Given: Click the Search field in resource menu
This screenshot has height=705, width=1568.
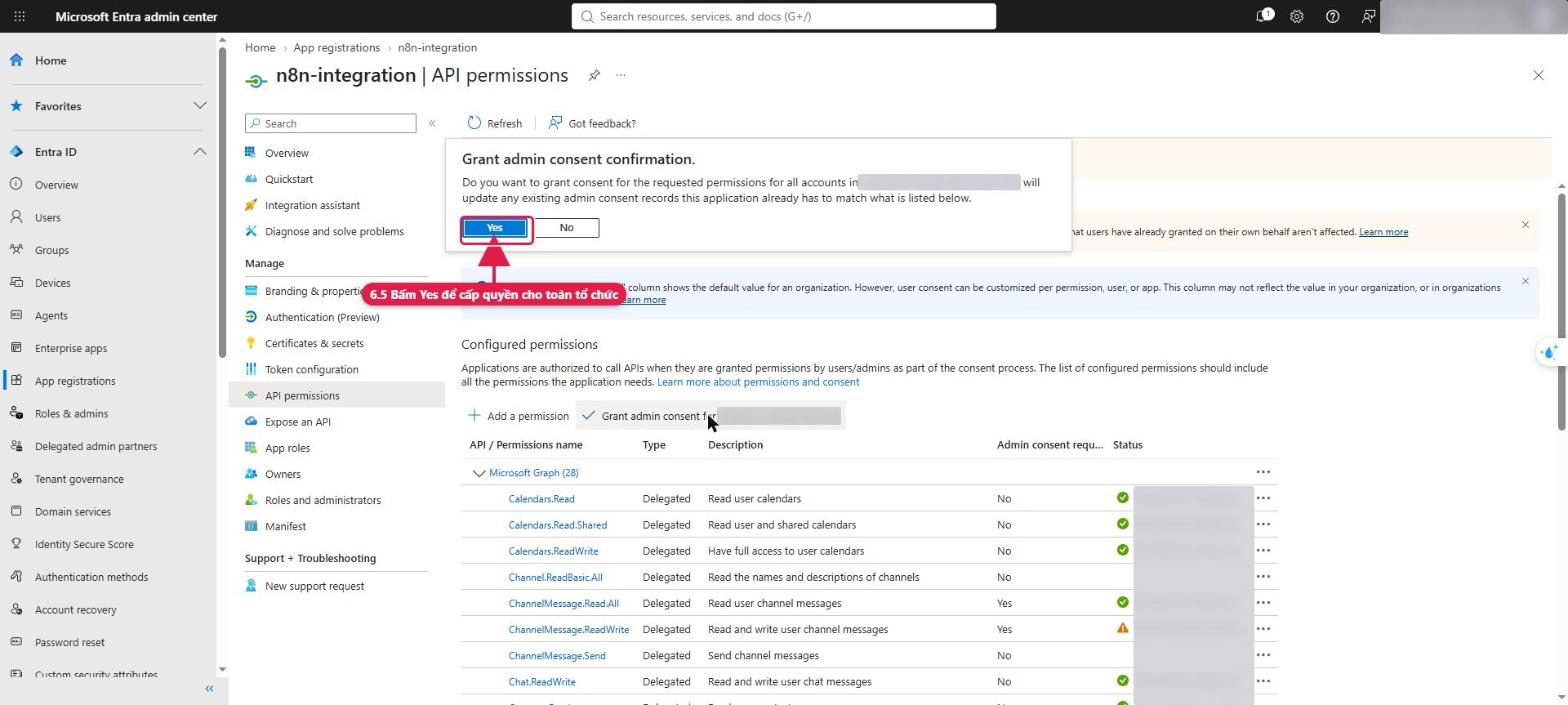Looking at the screenshot, I should [330, 123].
